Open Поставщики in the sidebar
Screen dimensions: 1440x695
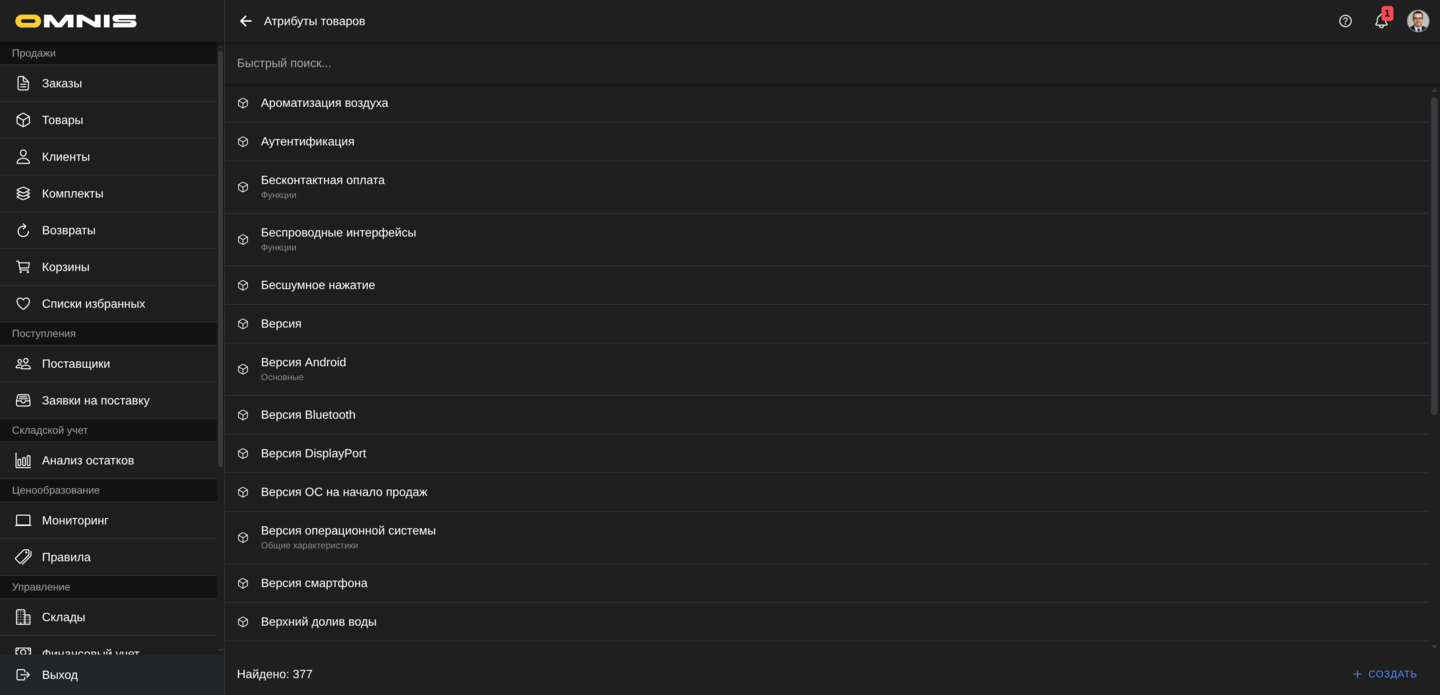pyautogui.click(x=76, y=364)
